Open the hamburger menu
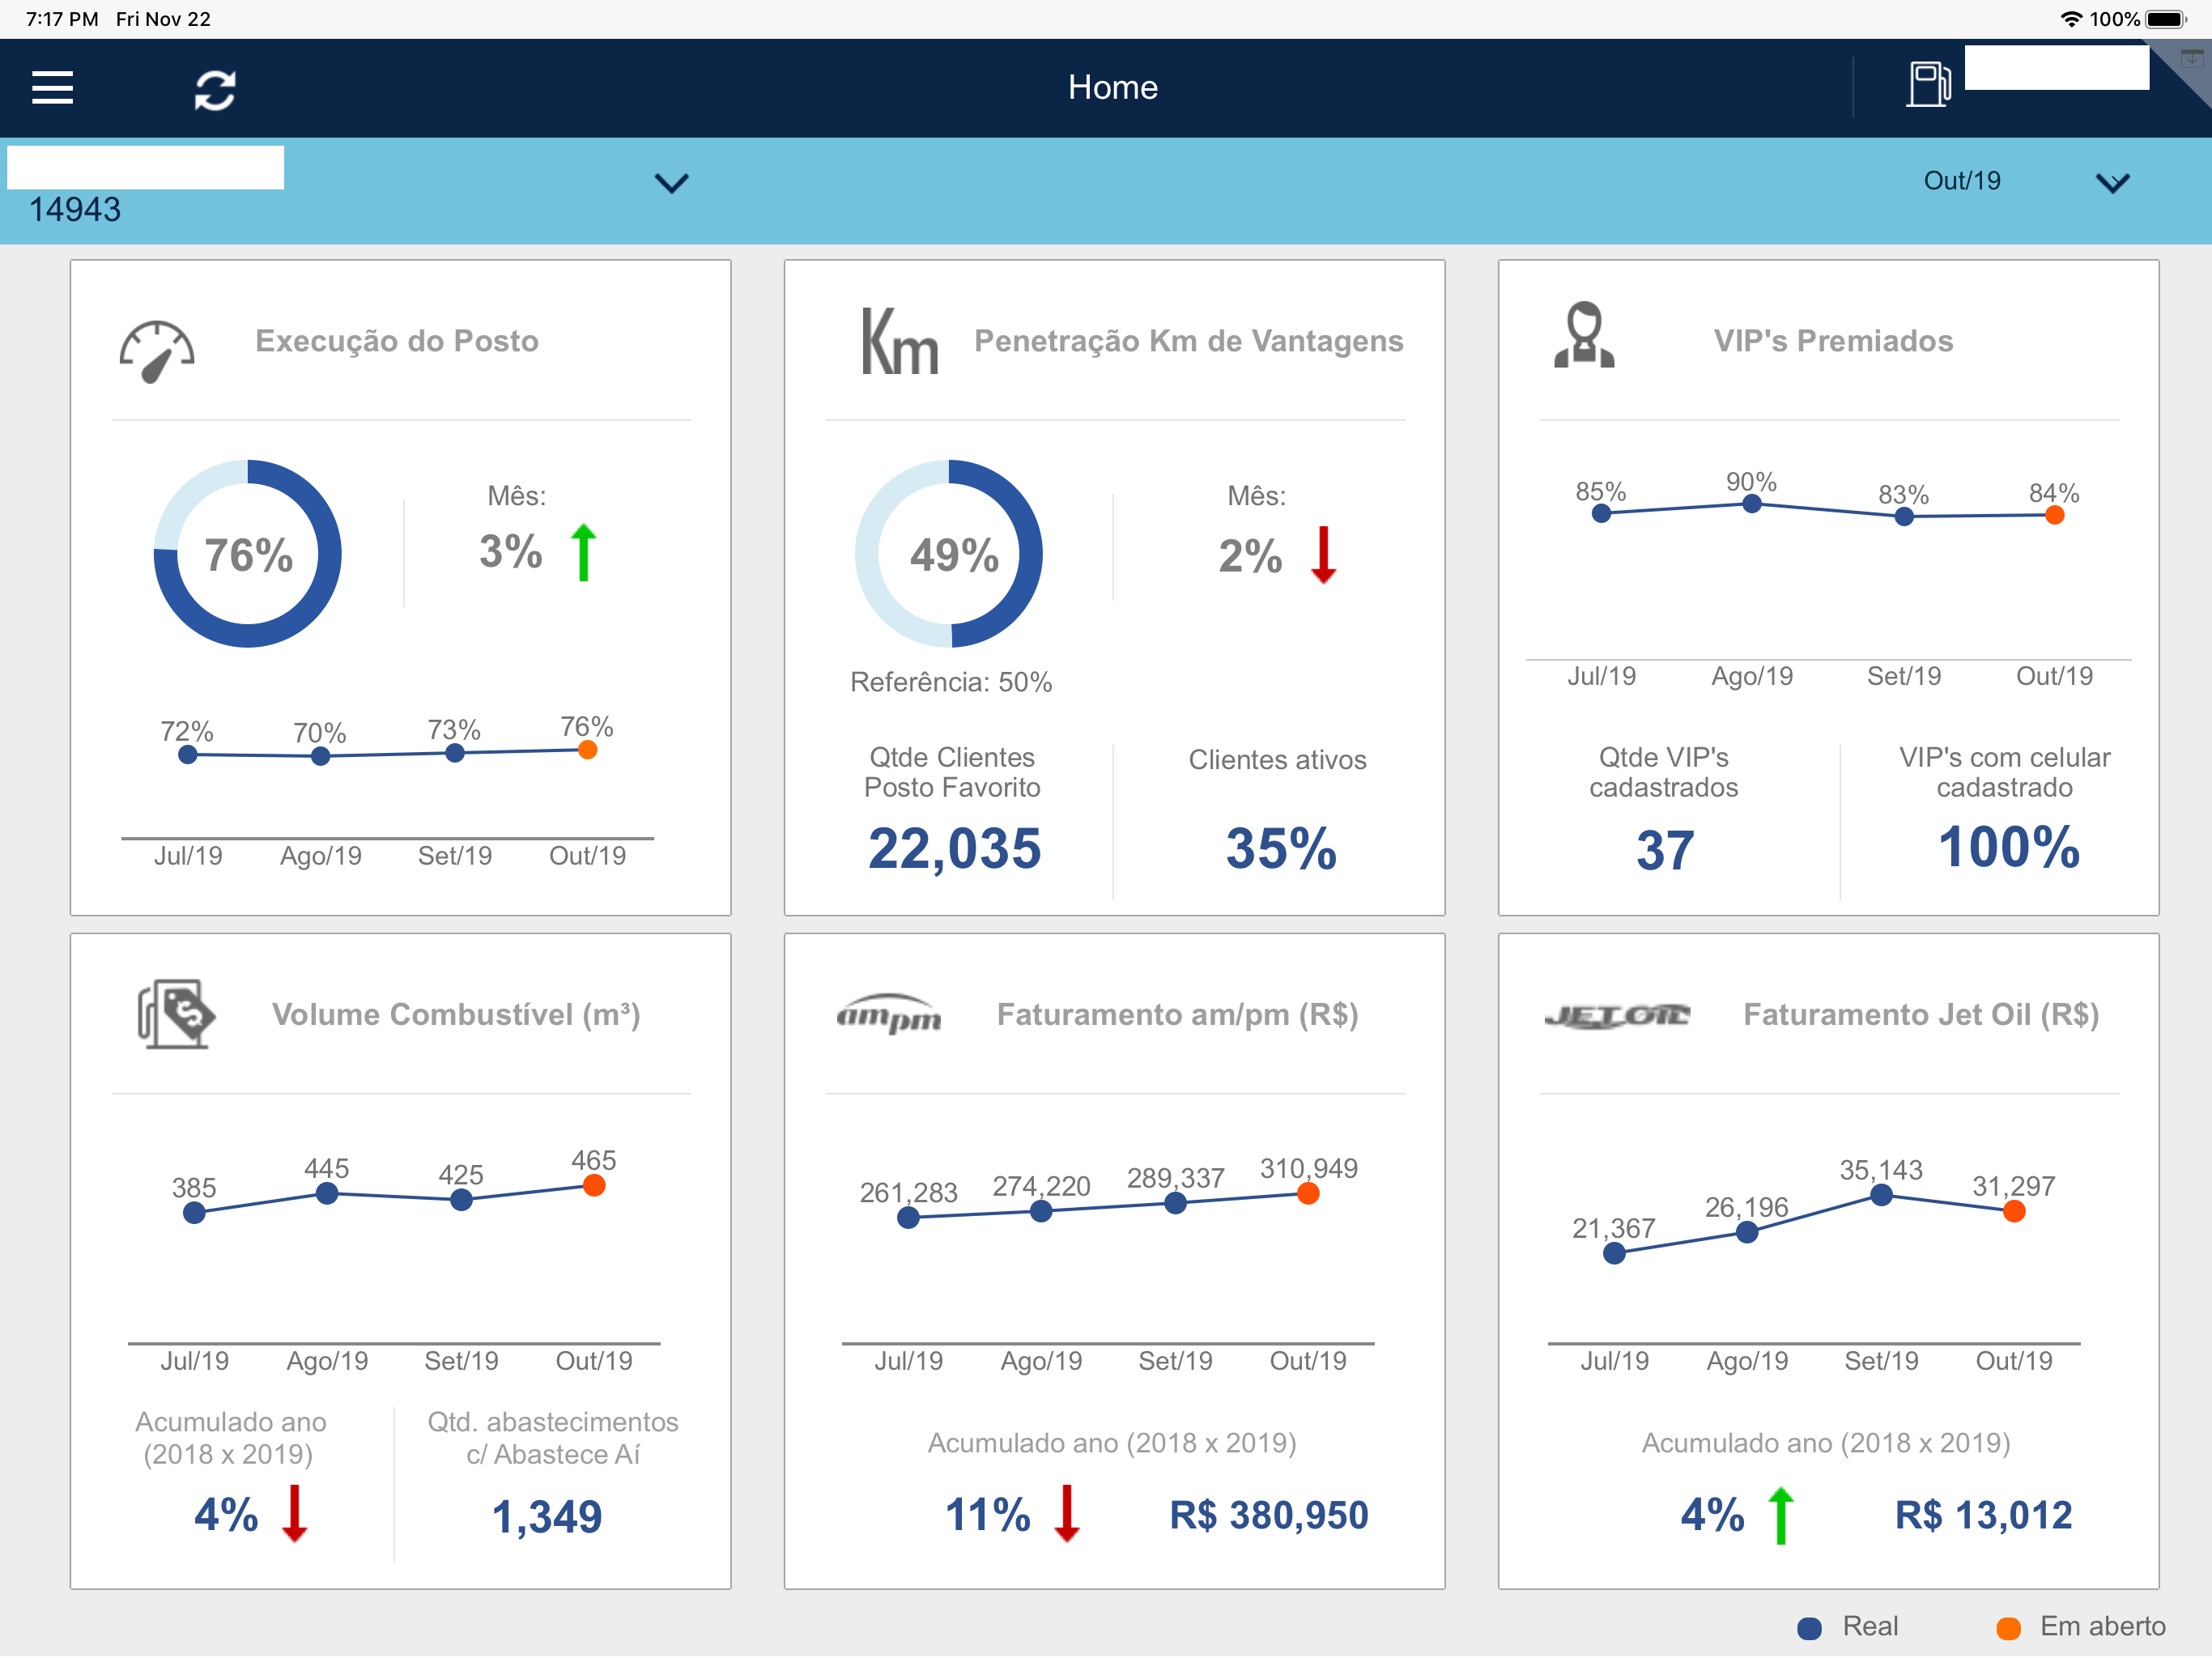Viewport: 2212px width, 1658px height. [52, 88]
